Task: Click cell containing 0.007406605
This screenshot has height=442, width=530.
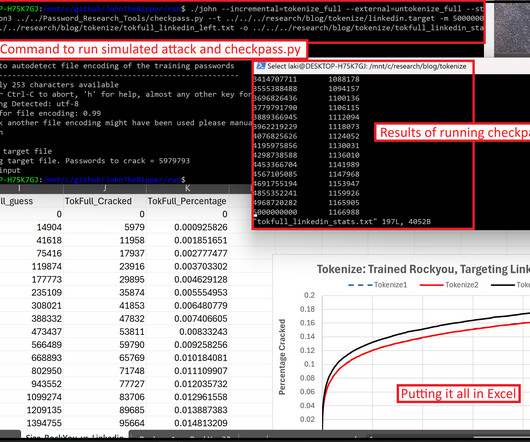Action: 188,319
